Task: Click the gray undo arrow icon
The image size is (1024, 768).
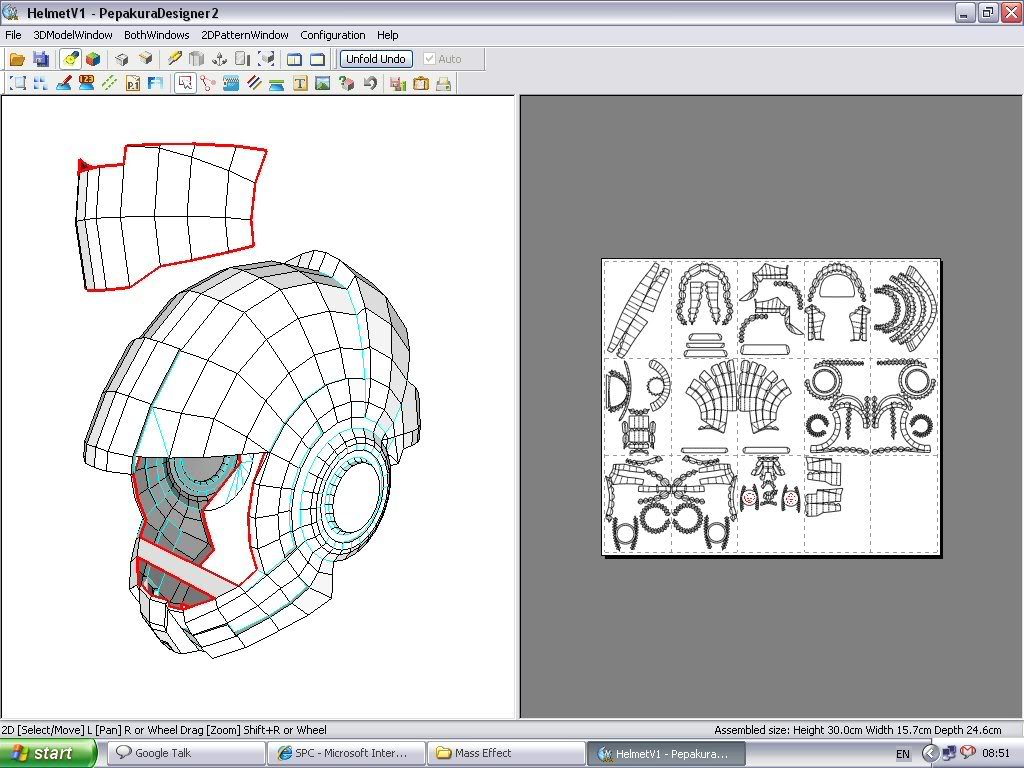Action: (370, 83)
